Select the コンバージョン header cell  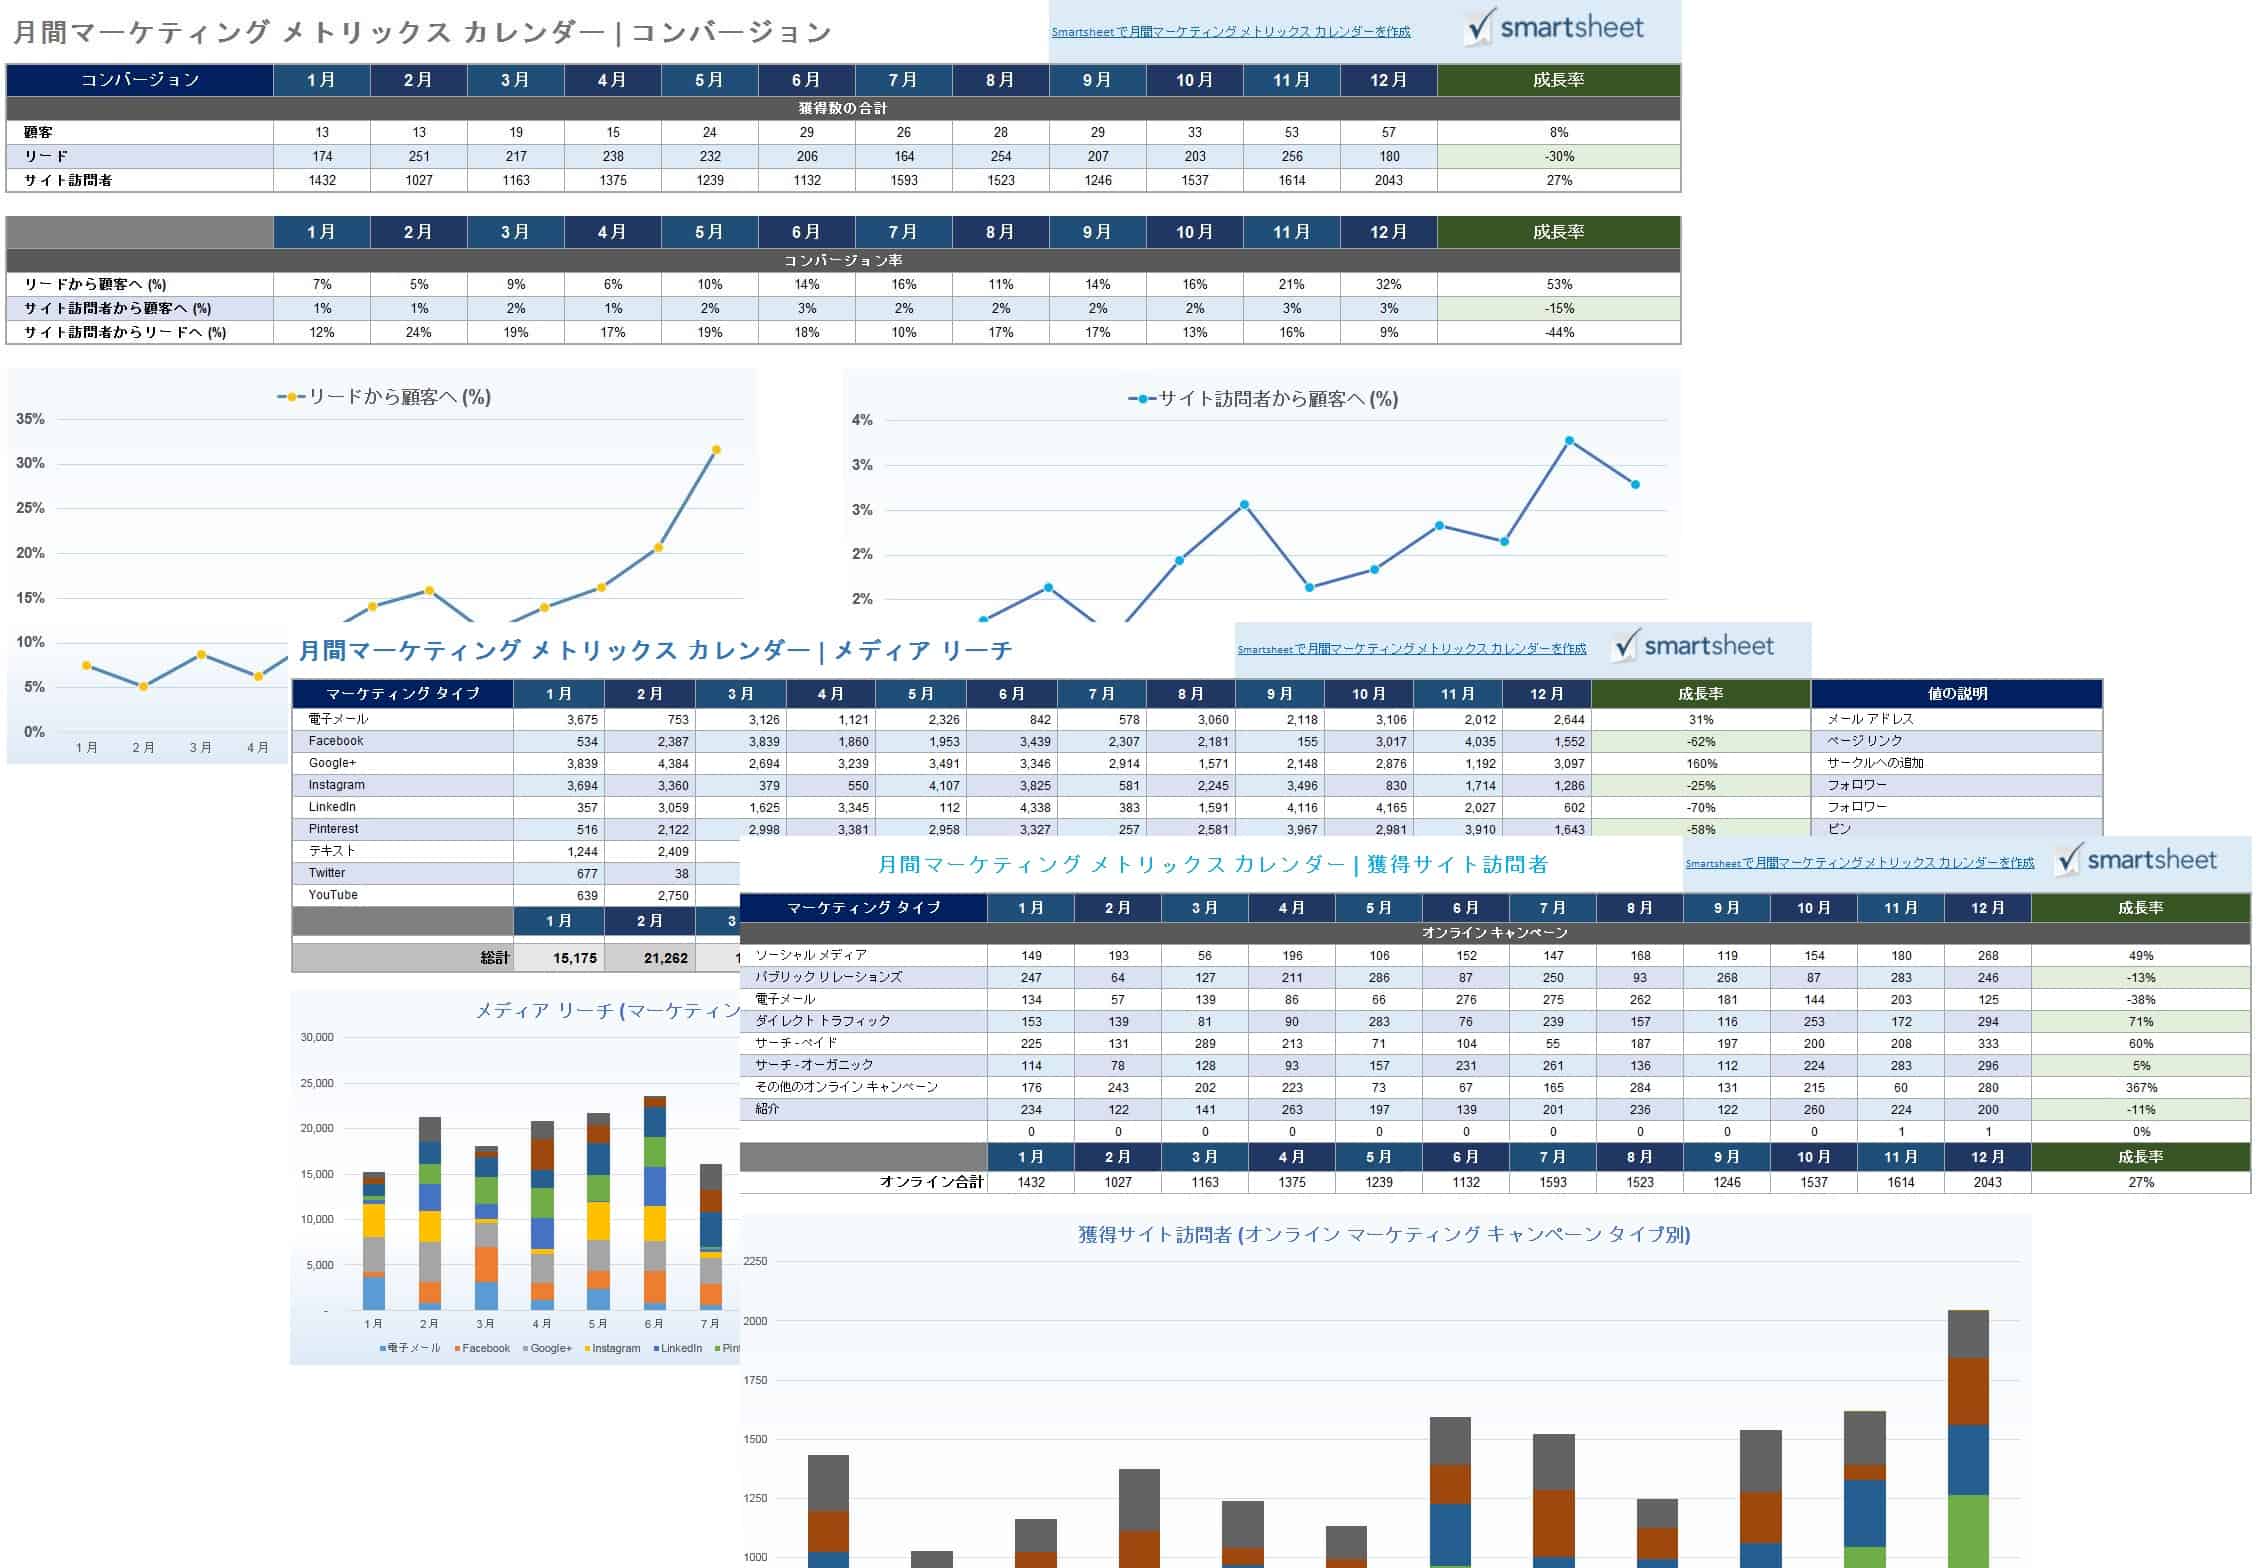(x=140, y=80)
